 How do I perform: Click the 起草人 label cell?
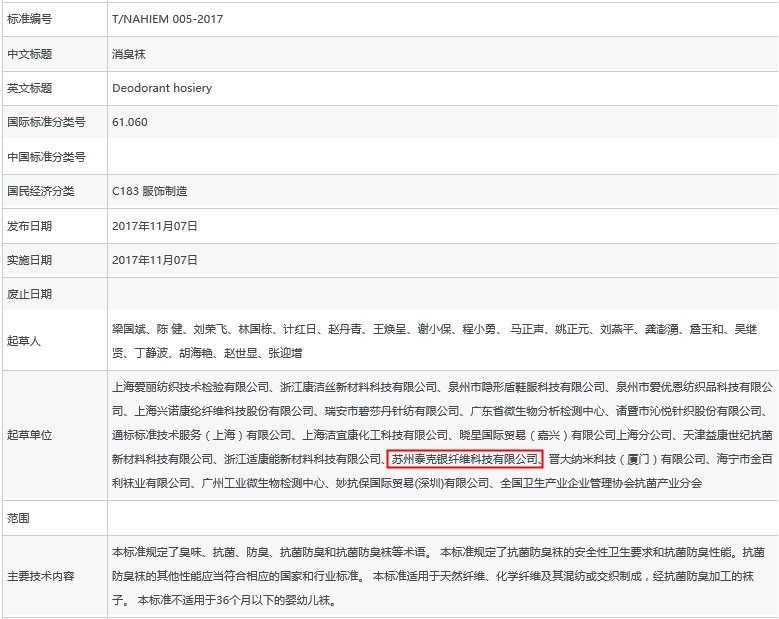[24, 341]
